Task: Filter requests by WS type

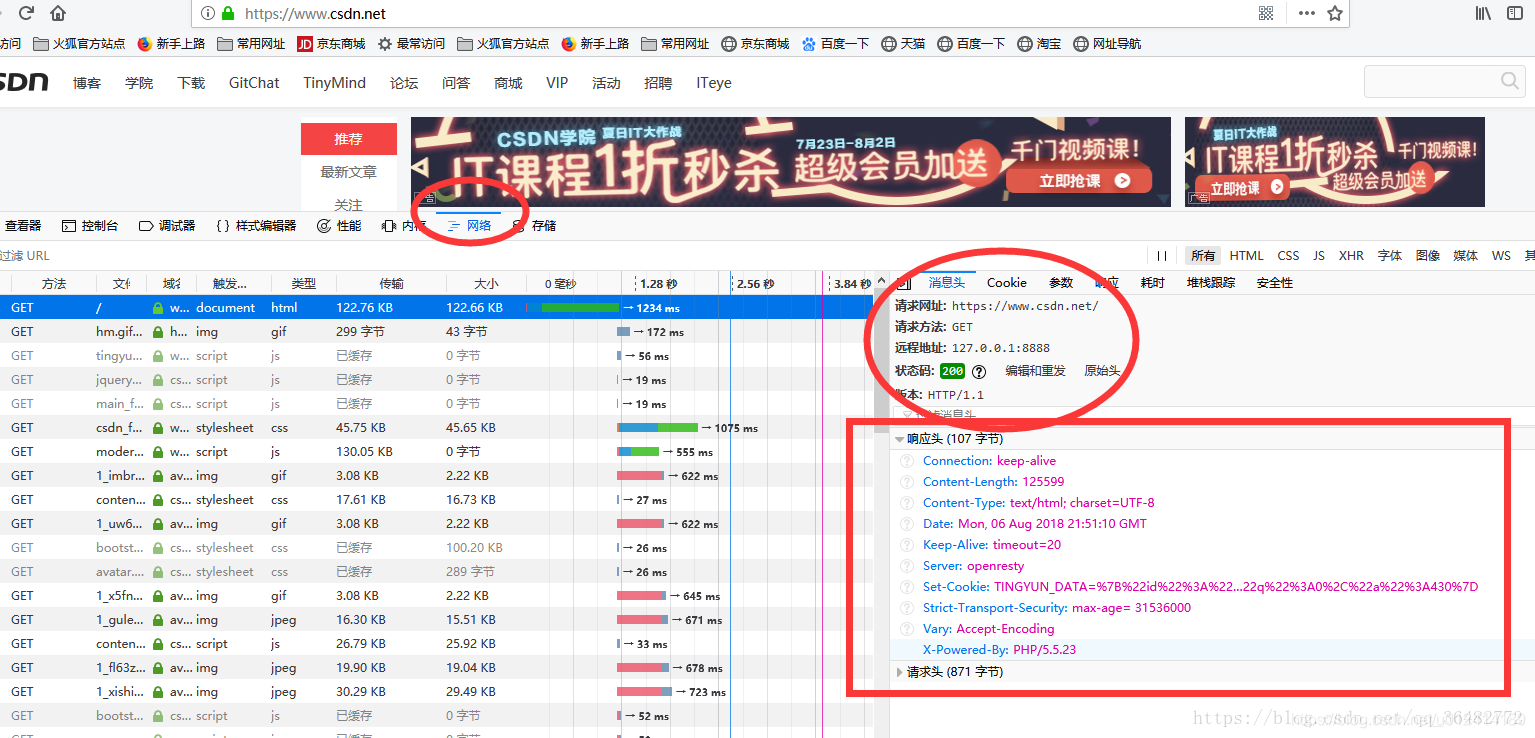Action: [x=1501, y=256]
